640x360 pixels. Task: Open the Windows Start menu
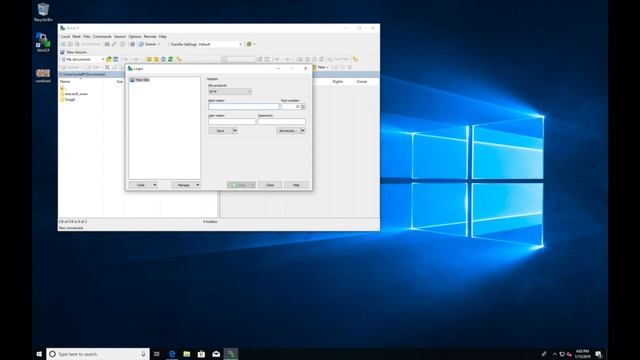point(39,354)
